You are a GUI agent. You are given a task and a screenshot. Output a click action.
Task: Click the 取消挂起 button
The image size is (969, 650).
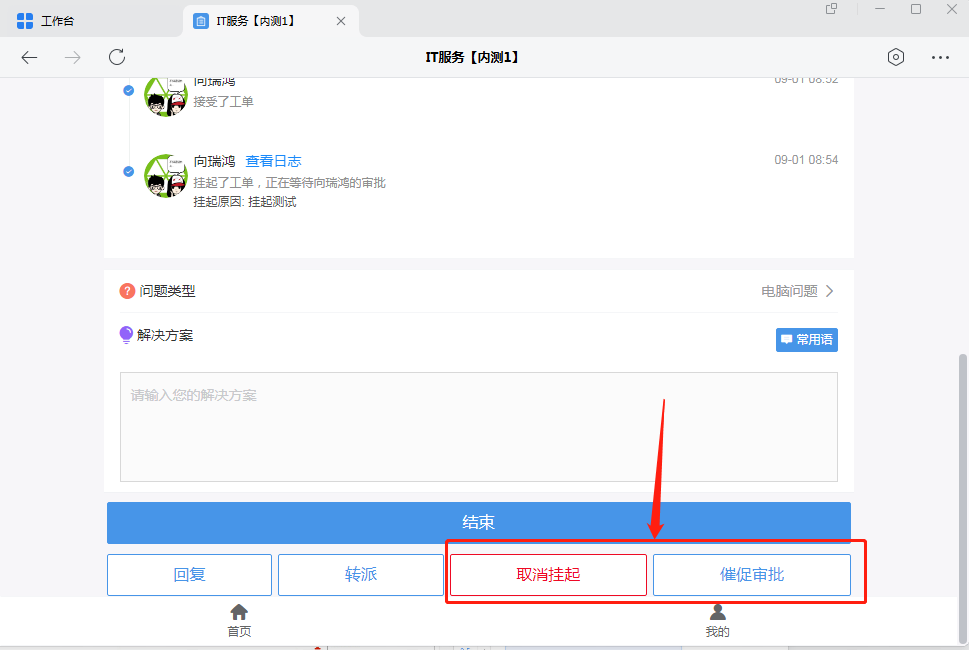pyautogui.click(x=548, y=575)
